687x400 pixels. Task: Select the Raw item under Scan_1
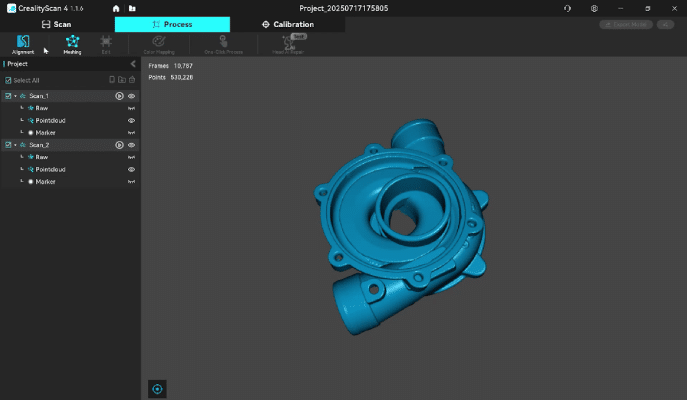tap(42, 108)
